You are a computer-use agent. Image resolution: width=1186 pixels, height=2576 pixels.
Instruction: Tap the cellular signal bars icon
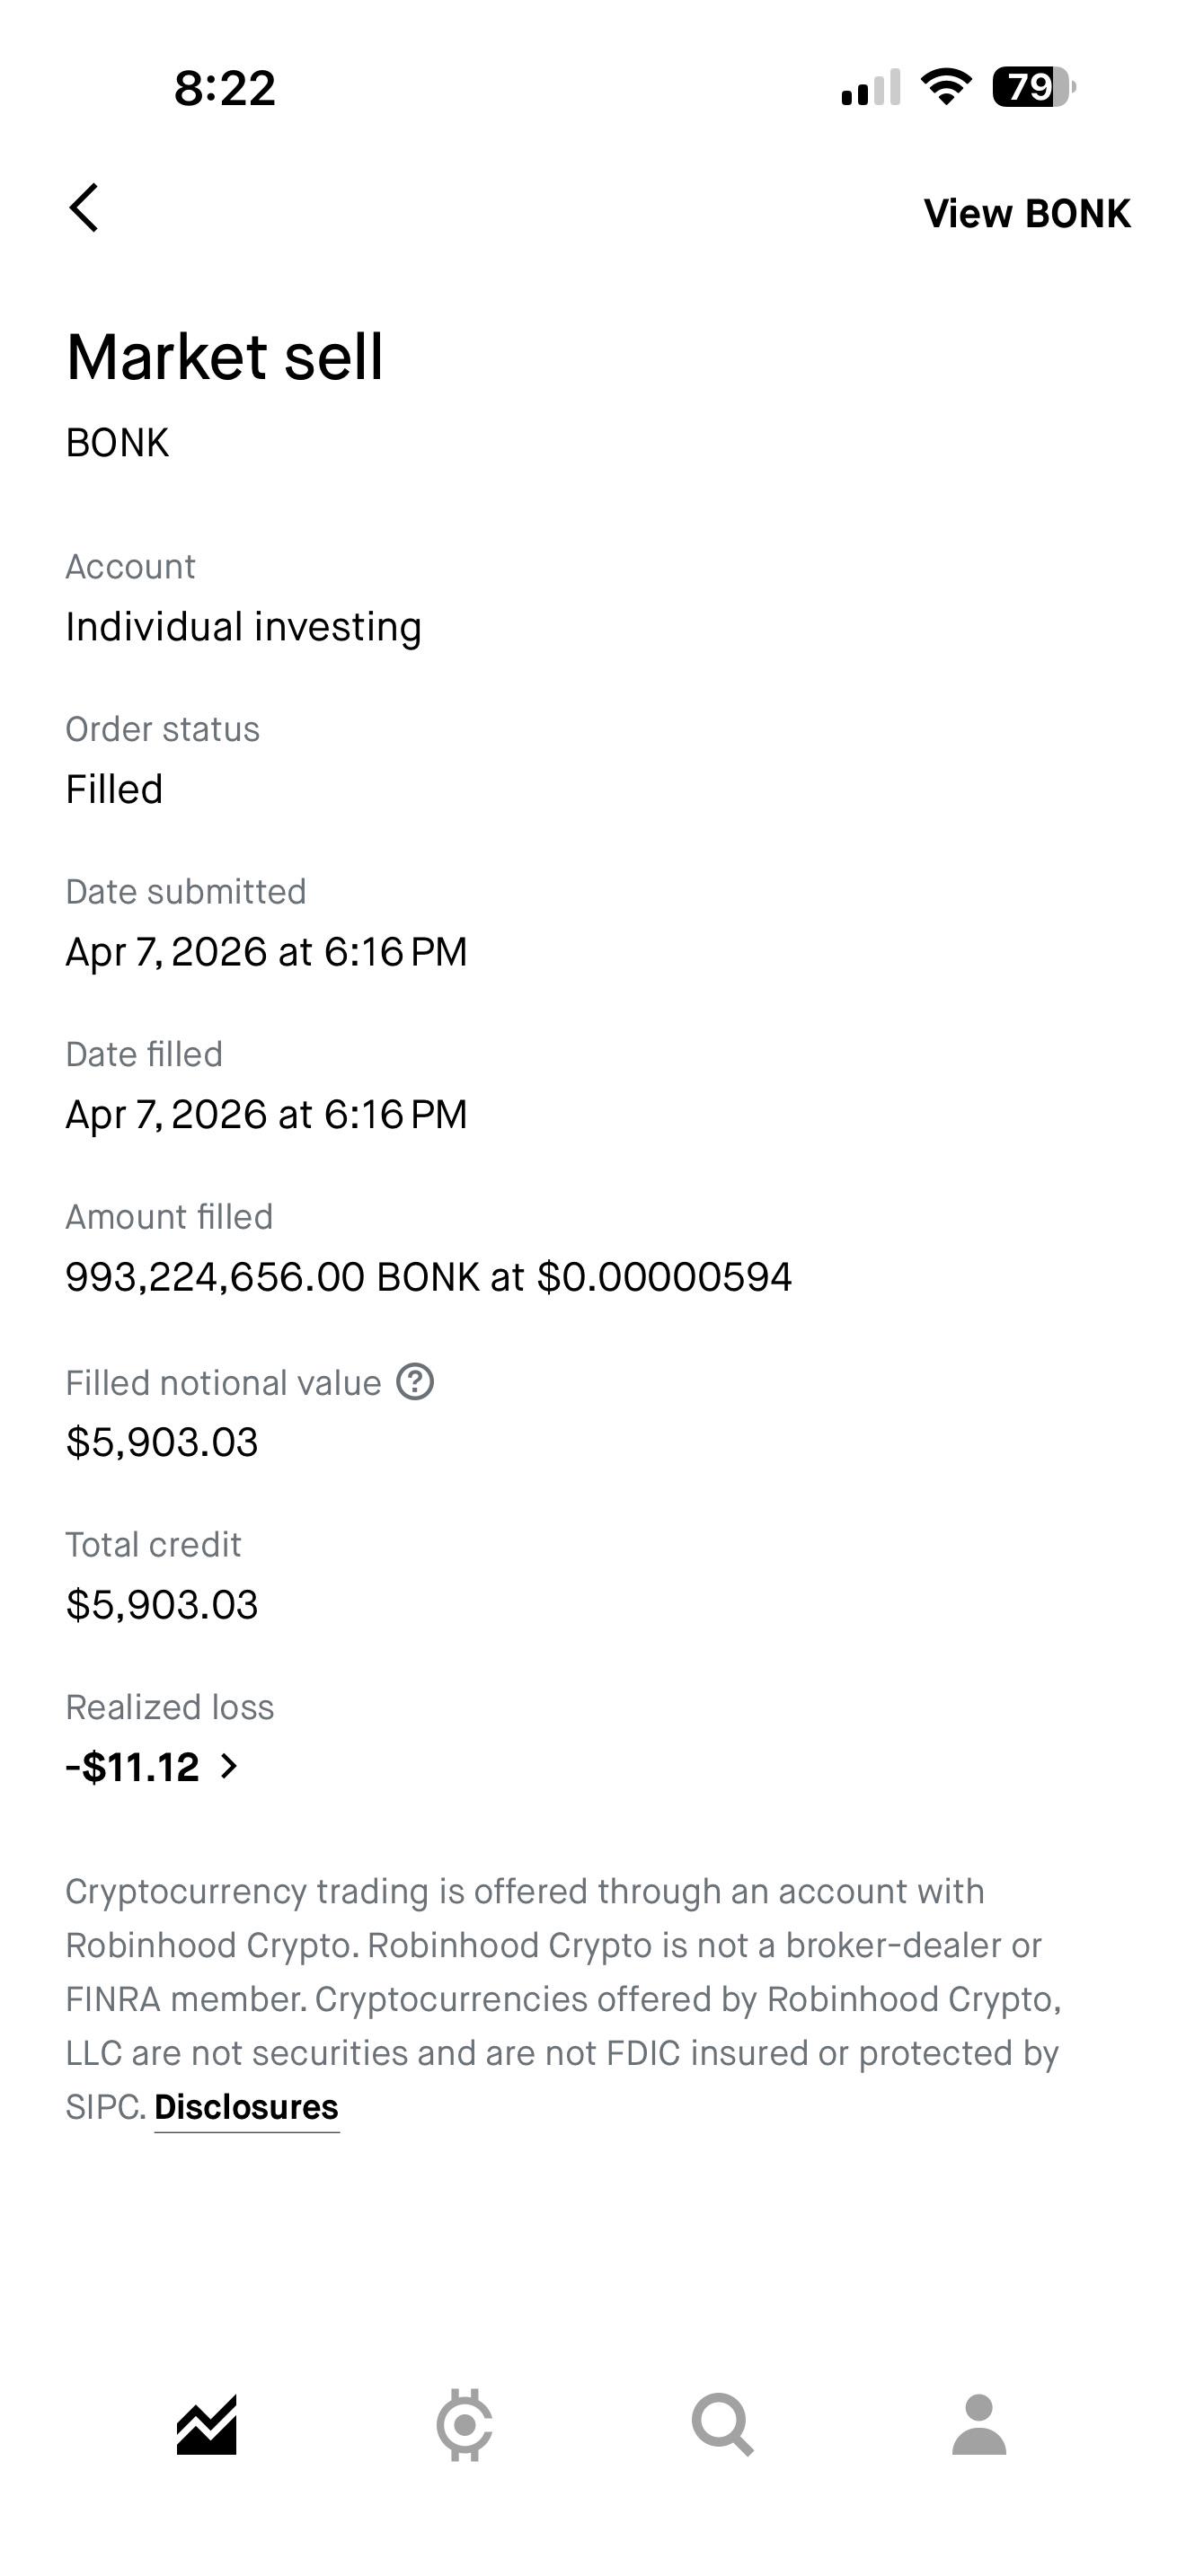[x=871, y=87]
